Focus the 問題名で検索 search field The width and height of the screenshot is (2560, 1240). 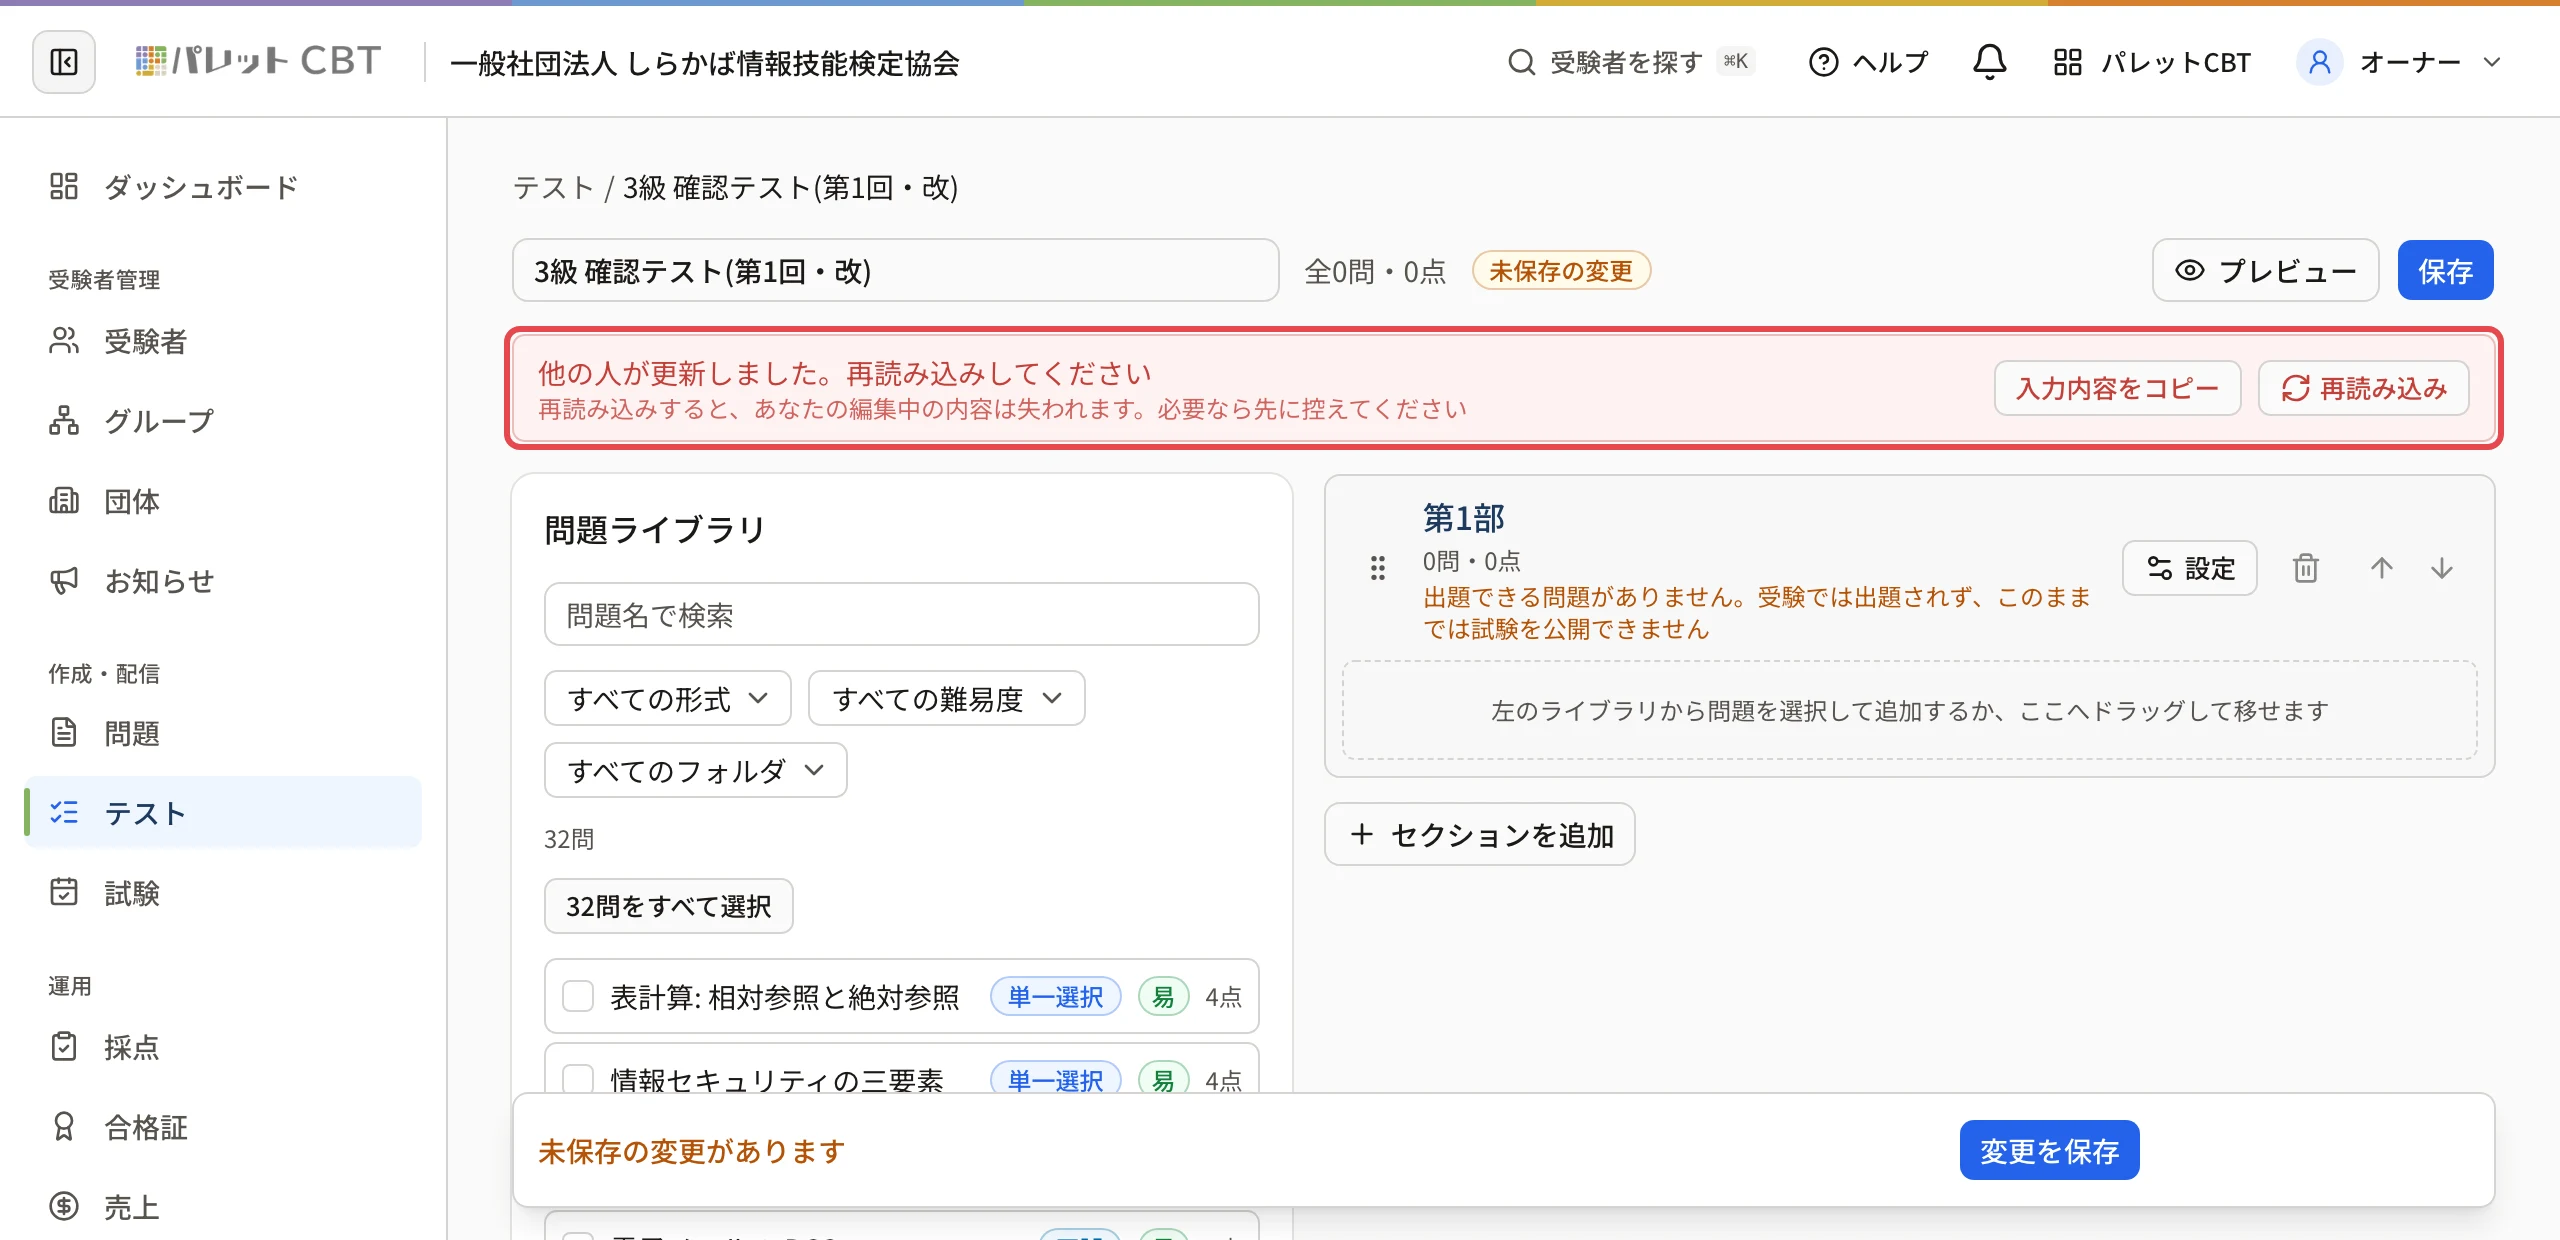(x=902, y=615)
